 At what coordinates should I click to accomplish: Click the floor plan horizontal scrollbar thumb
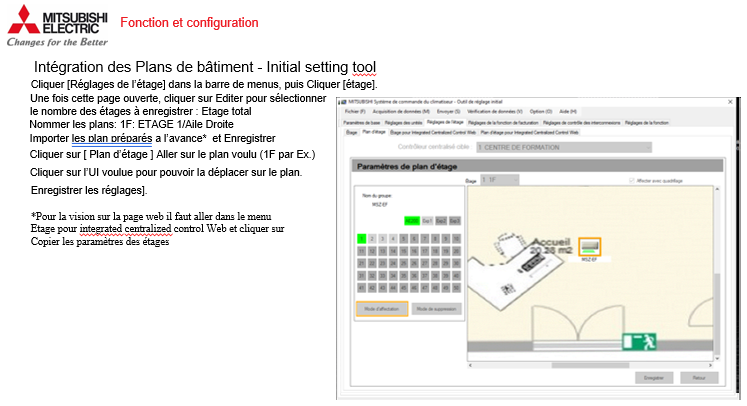point(590,365)
